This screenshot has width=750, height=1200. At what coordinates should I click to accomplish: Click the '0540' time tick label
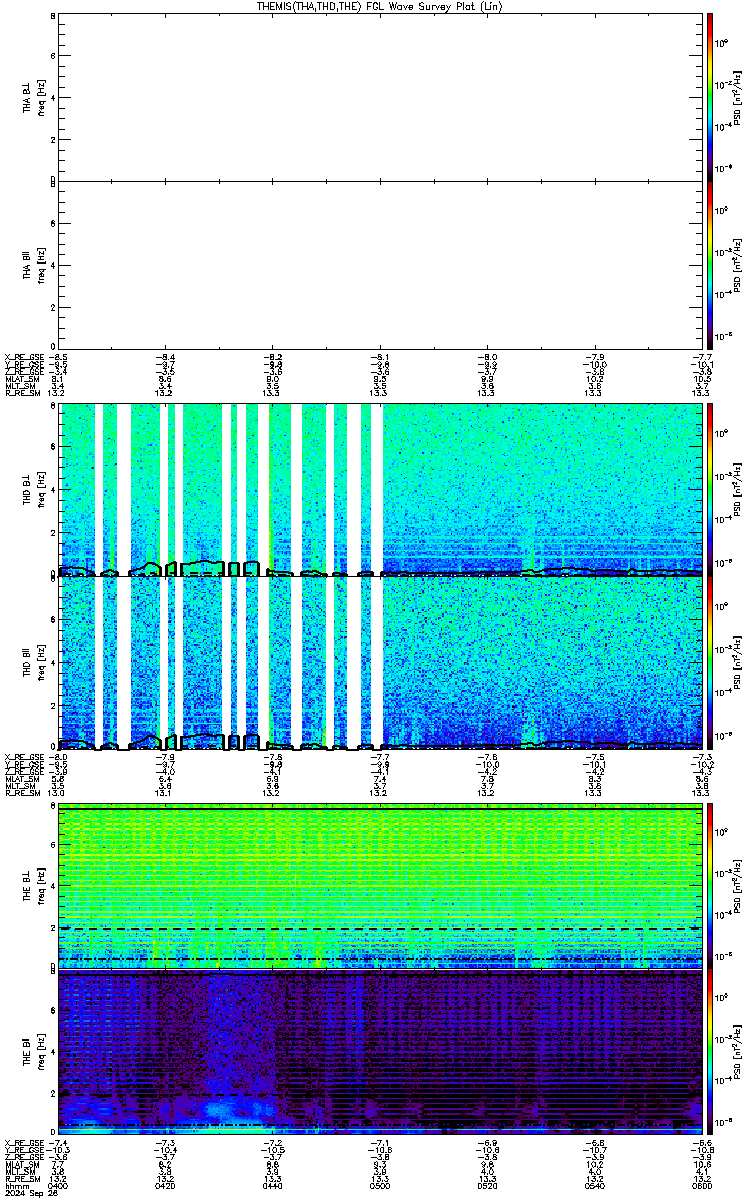[x=593, y=1186]
